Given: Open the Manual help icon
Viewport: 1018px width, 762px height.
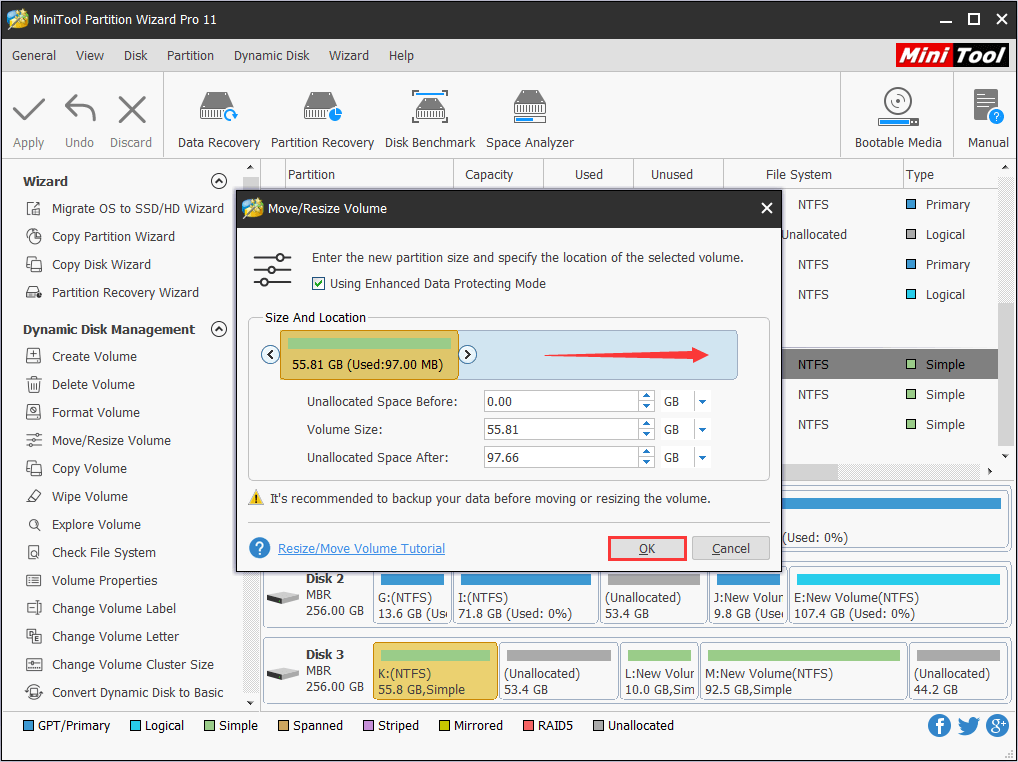Looking at the screenshot, I should [988, 106].
